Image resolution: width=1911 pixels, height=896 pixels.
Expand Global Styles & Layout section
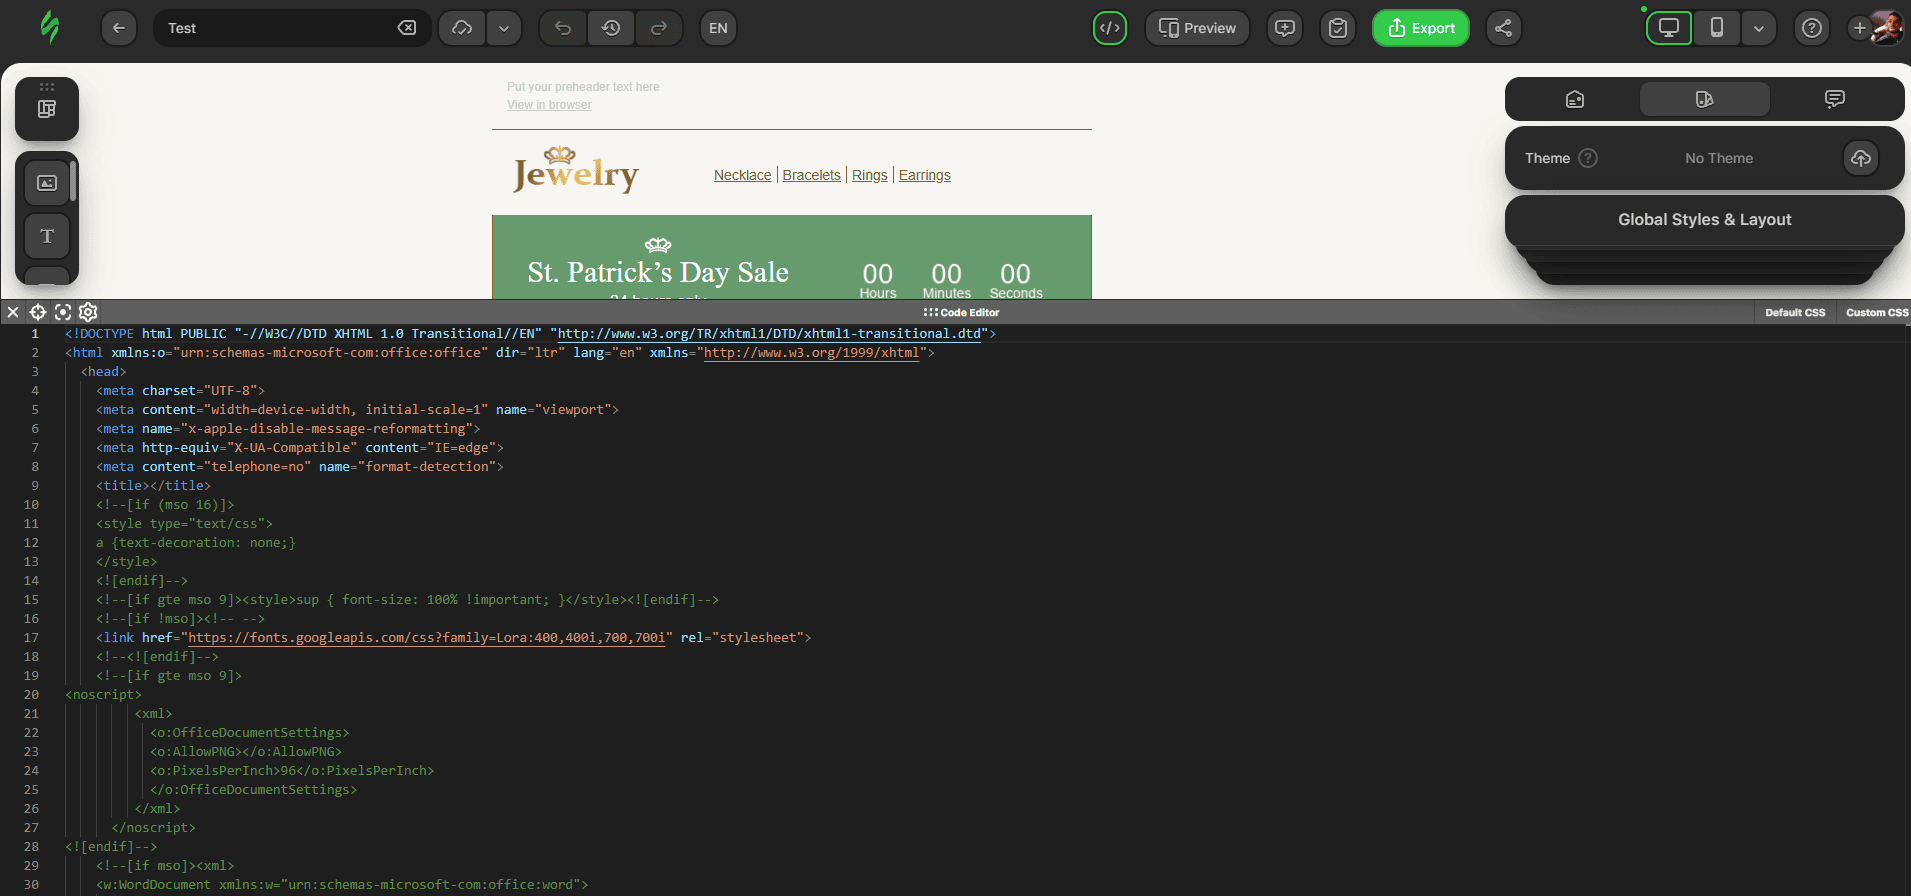[1704, 220]
